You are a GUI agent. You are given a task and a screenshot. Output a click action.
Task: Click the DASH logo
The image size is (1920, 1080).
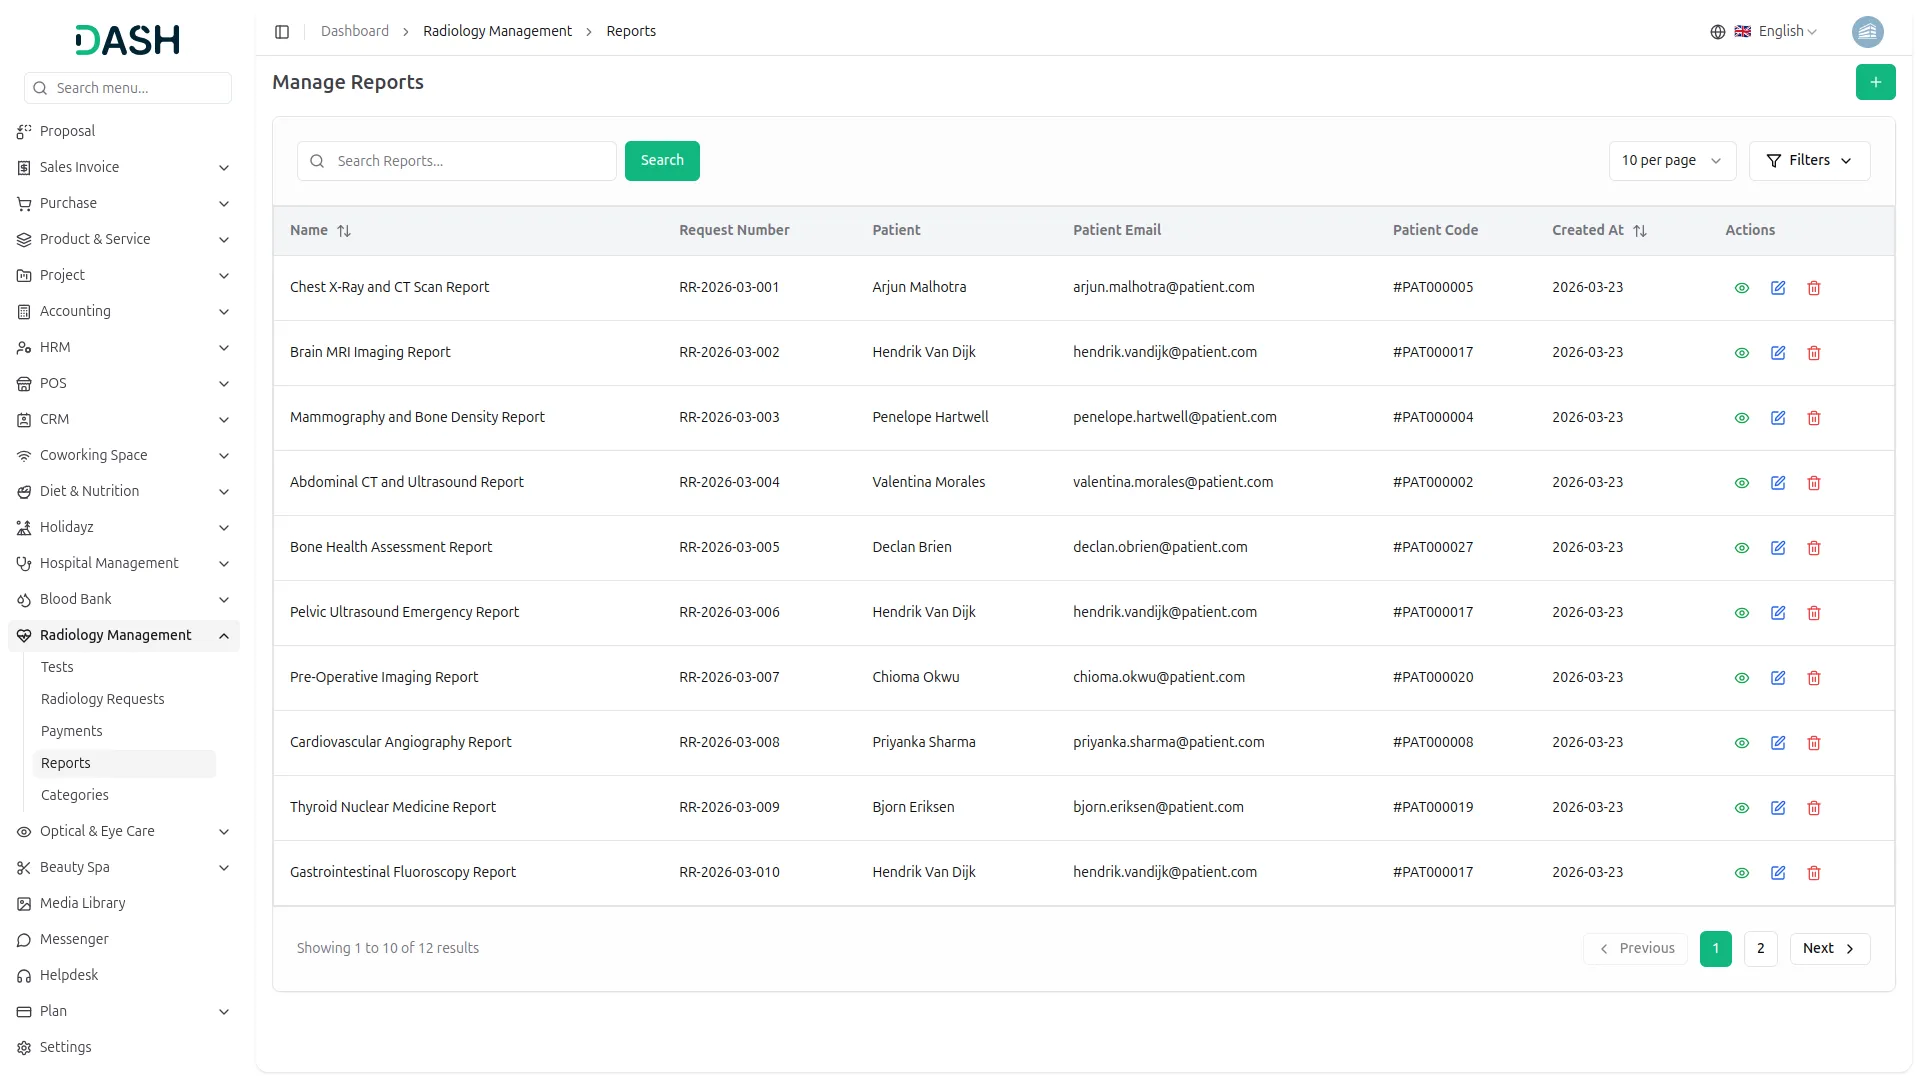[x=128, y=40]
